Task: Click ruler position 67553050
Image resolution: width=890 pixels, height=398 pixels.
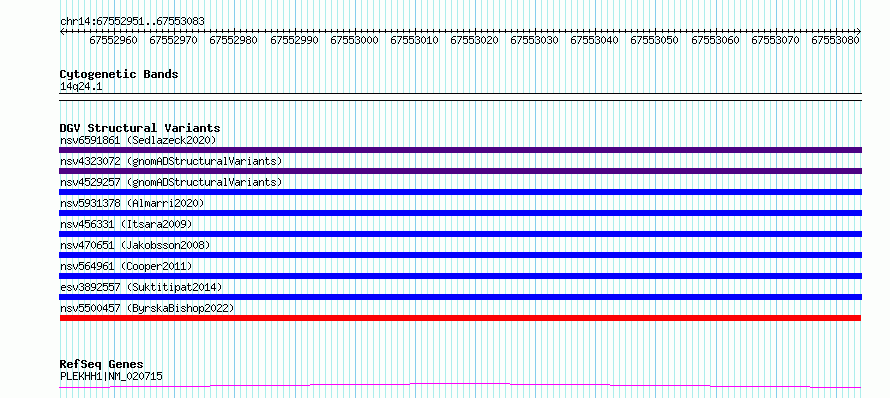Action: coord(654,40)
